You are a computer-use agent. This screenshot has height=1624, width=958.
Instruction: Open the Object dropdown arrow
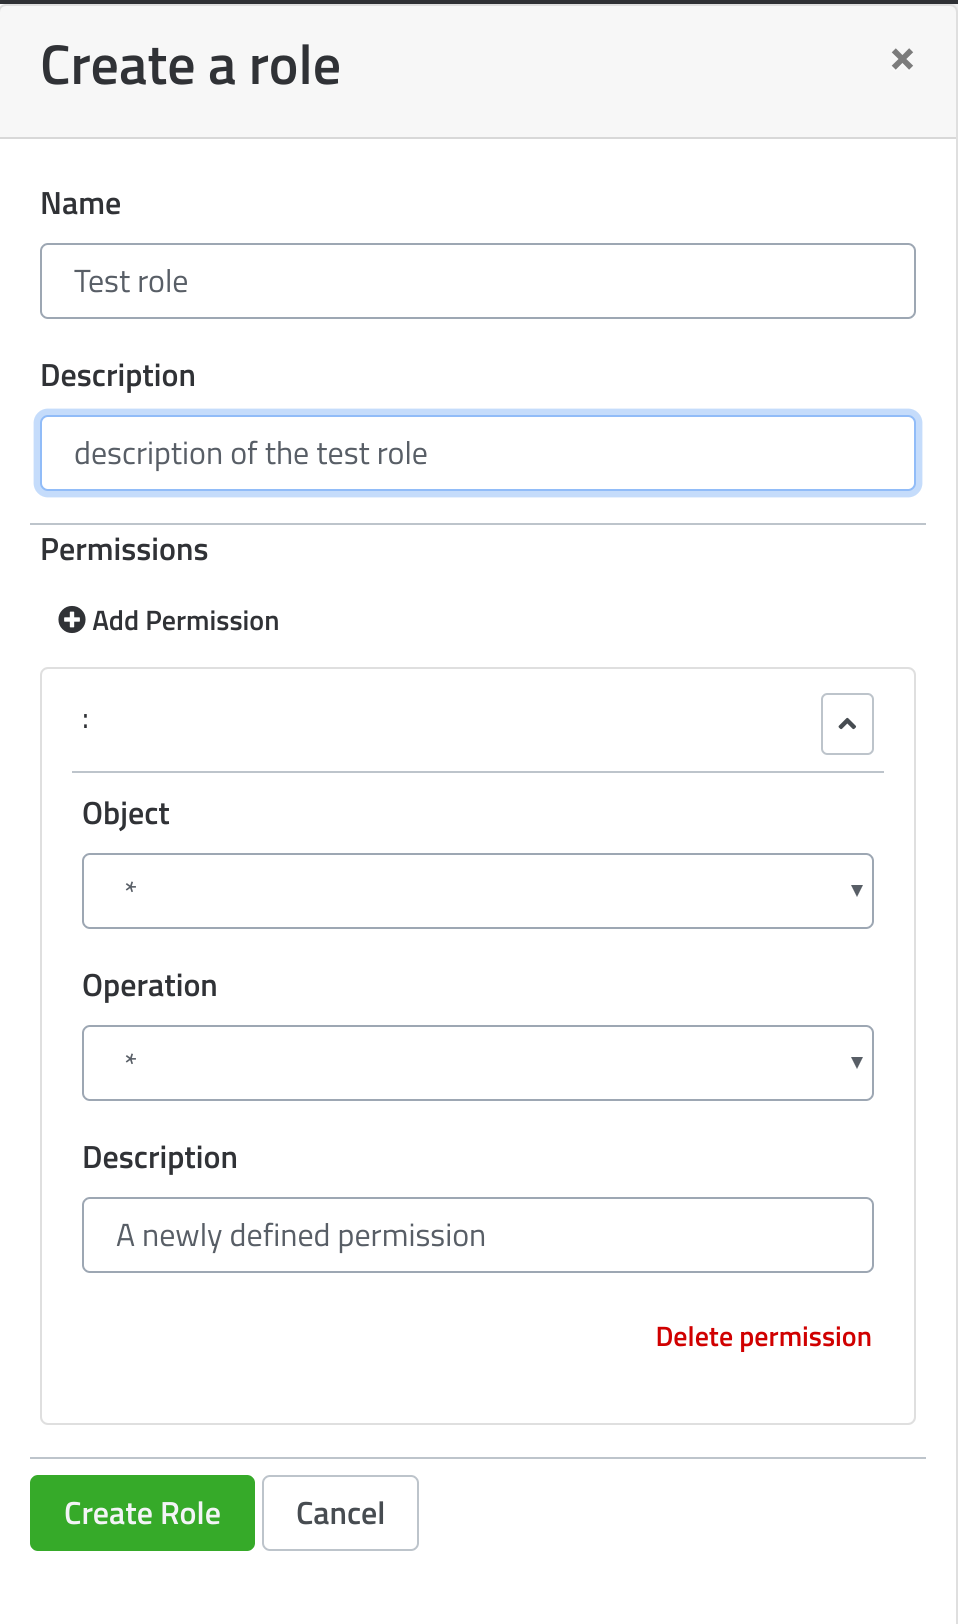[856, 891]
